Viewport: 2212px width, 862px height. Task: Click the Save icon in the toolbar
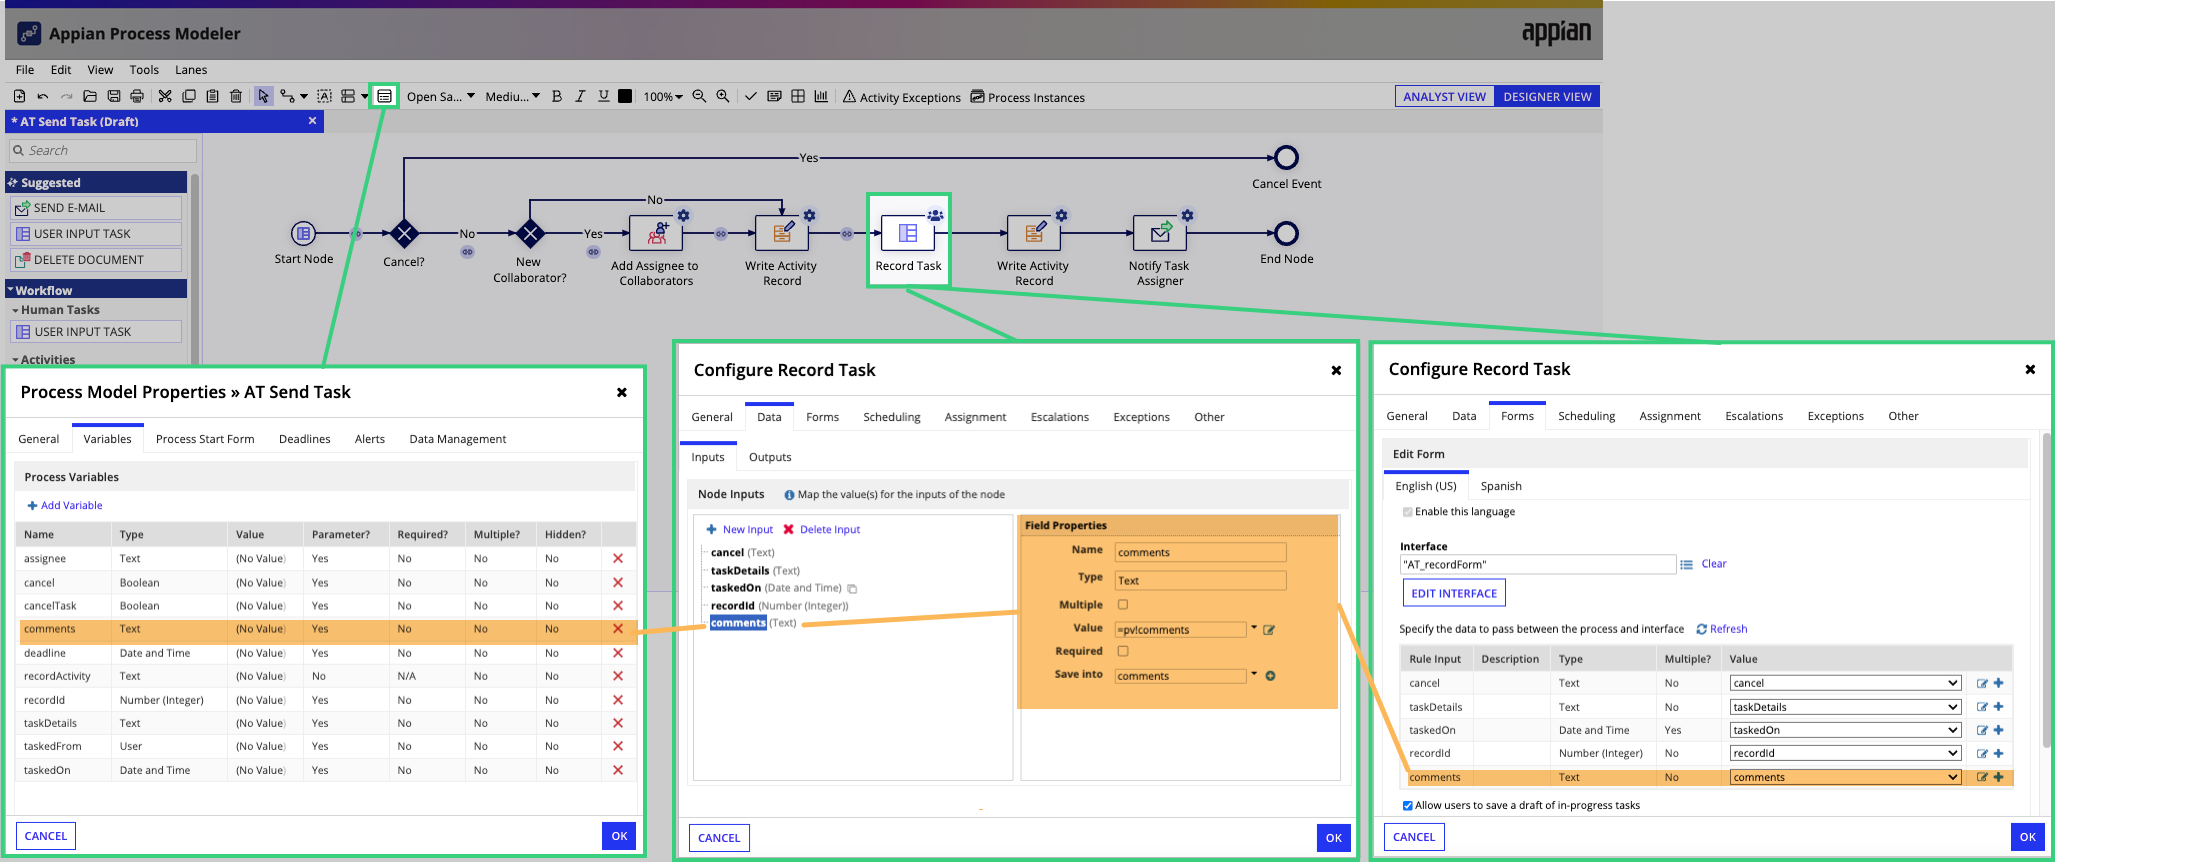coord(114,96)
